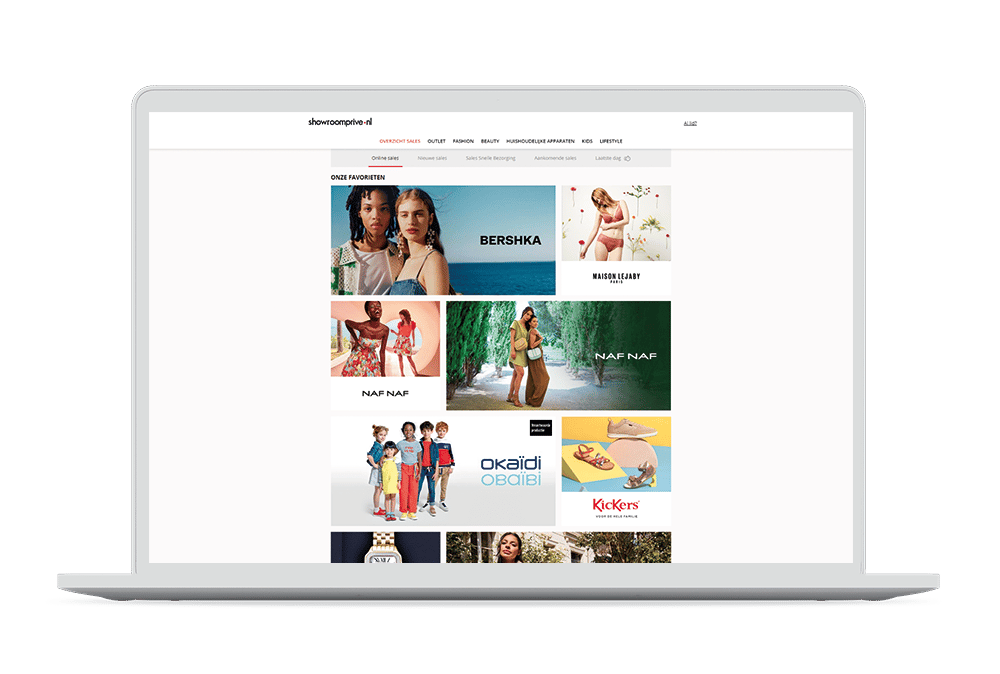Click the Al lid? login link

coord(688,122)
